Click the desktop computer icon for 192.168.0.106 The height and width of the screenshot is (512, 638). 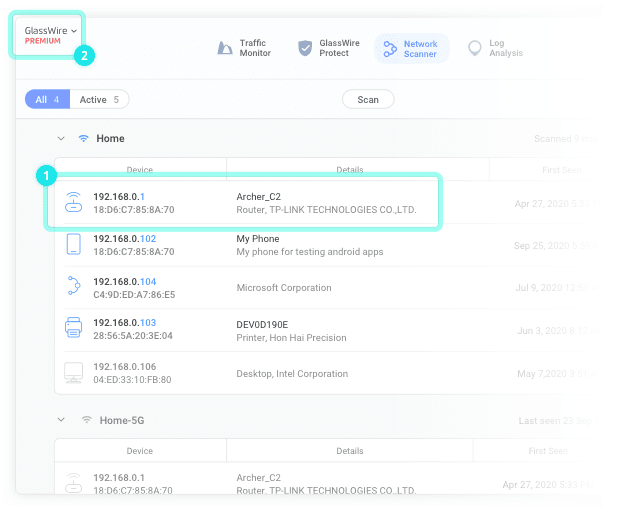click(73, 373)
